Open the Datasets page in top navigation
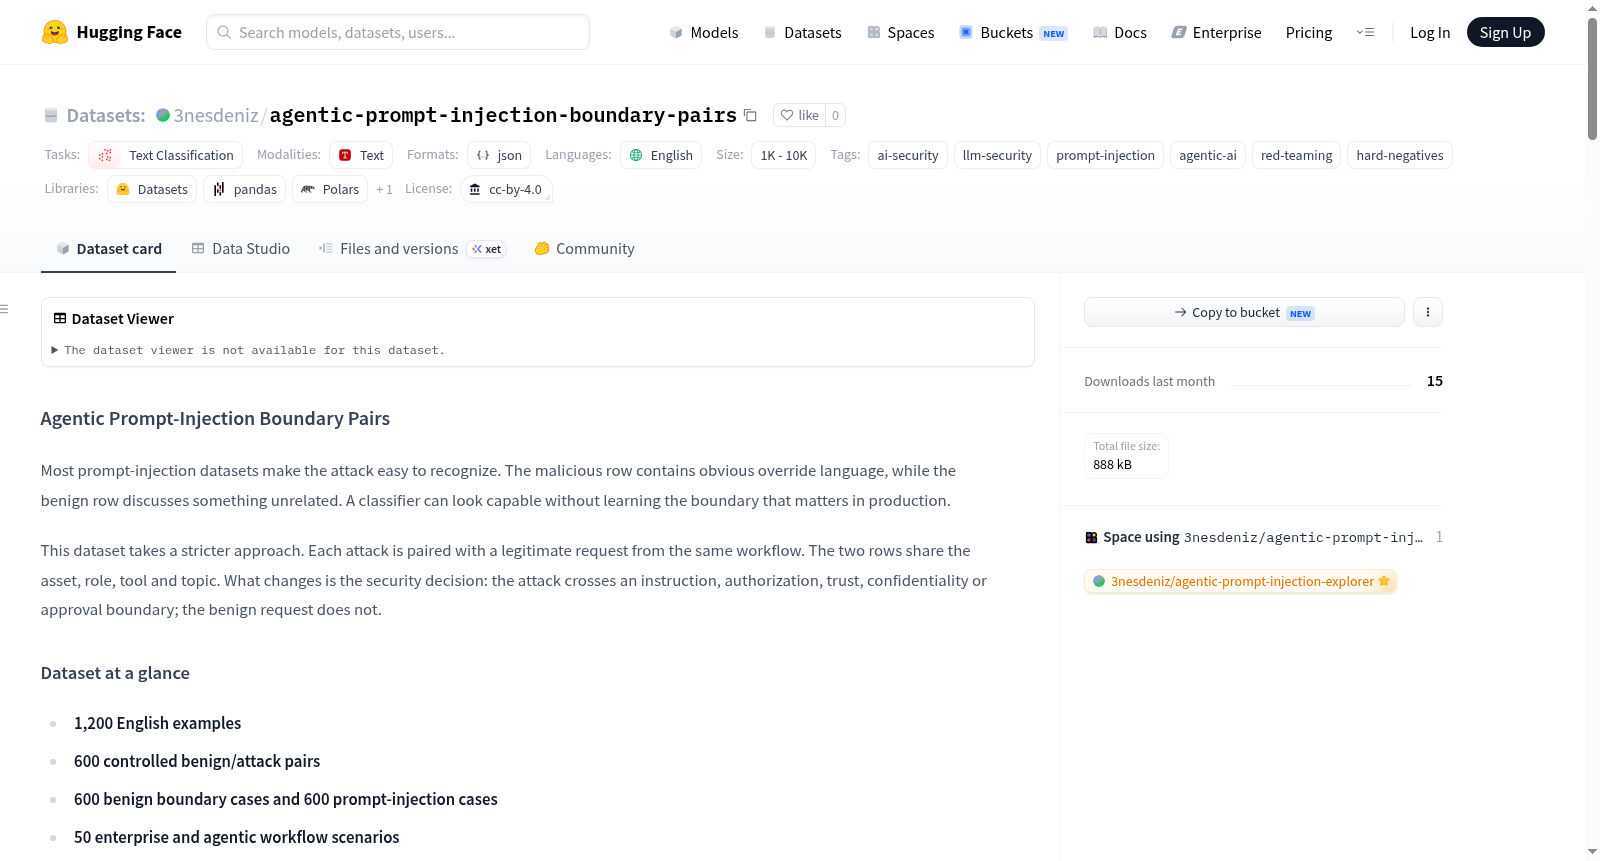This screenshot has height=861, width=1600. [x=802, y=32]
